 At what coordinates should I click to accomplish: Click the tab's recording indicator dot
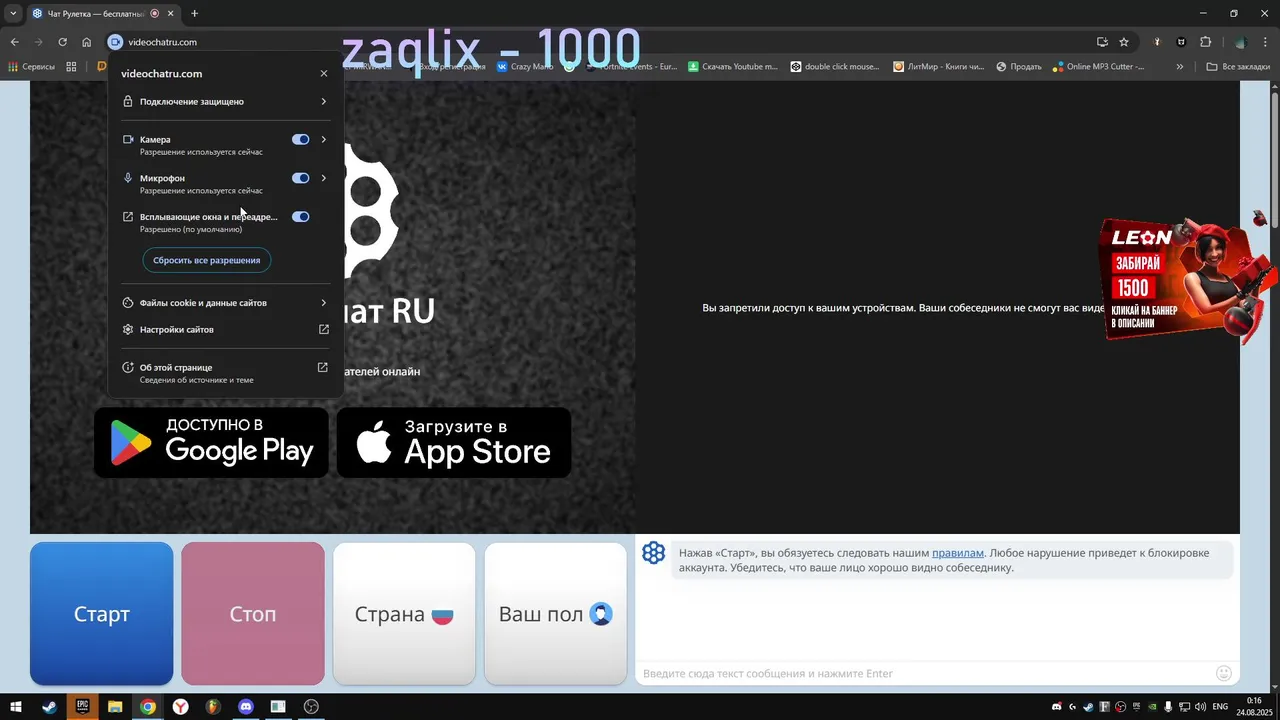pos(155,13)
